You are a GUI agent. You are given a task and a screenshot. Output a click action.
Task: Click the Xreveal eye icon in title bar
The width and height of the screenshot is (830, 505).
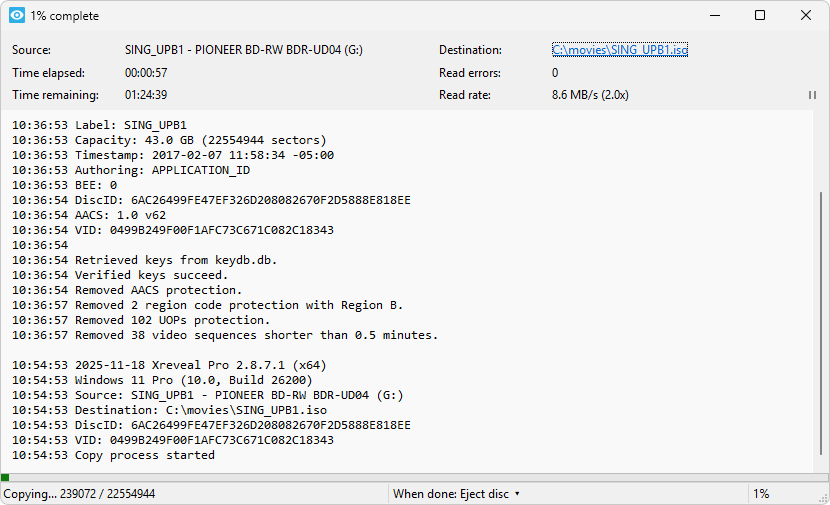(x=17, y=16)
